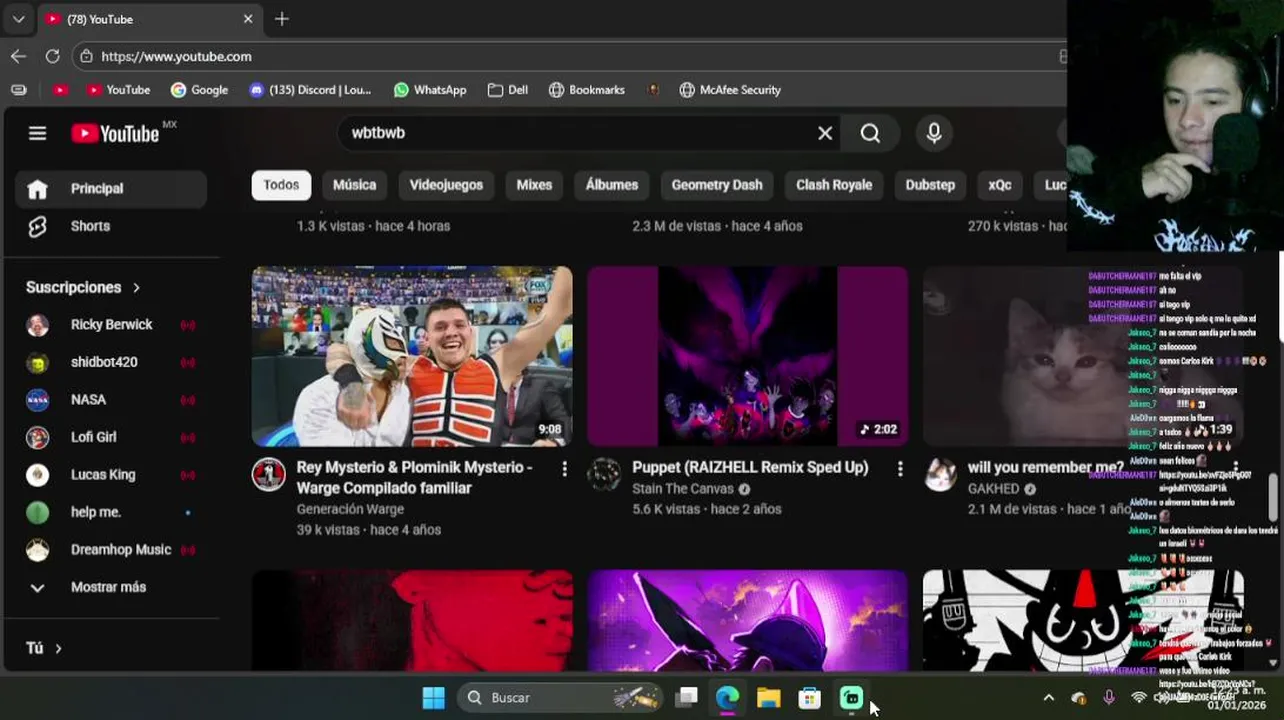Open File Explorer from taskbar
Viewport: 1284px width, 720px height.
point(768,698)
